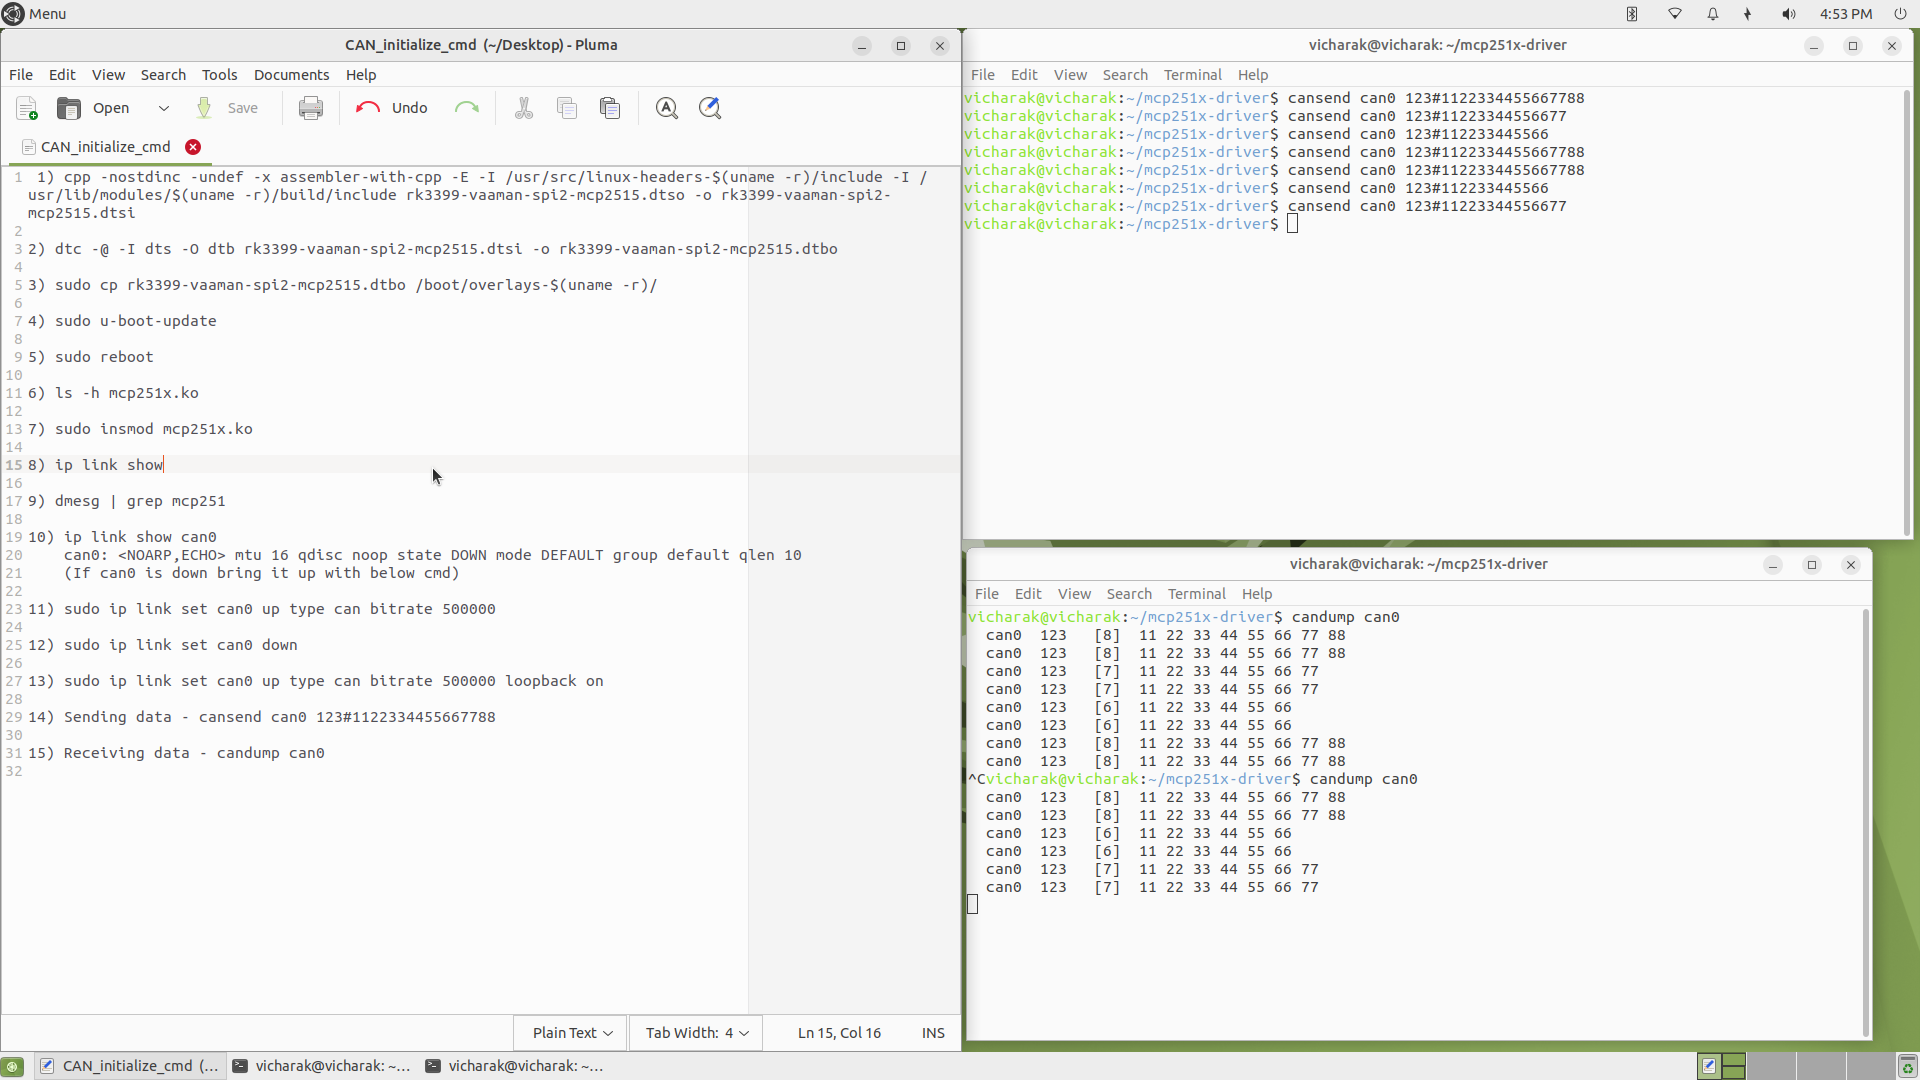Open the Plain Text syntax dropdown

coord(572,1033)
